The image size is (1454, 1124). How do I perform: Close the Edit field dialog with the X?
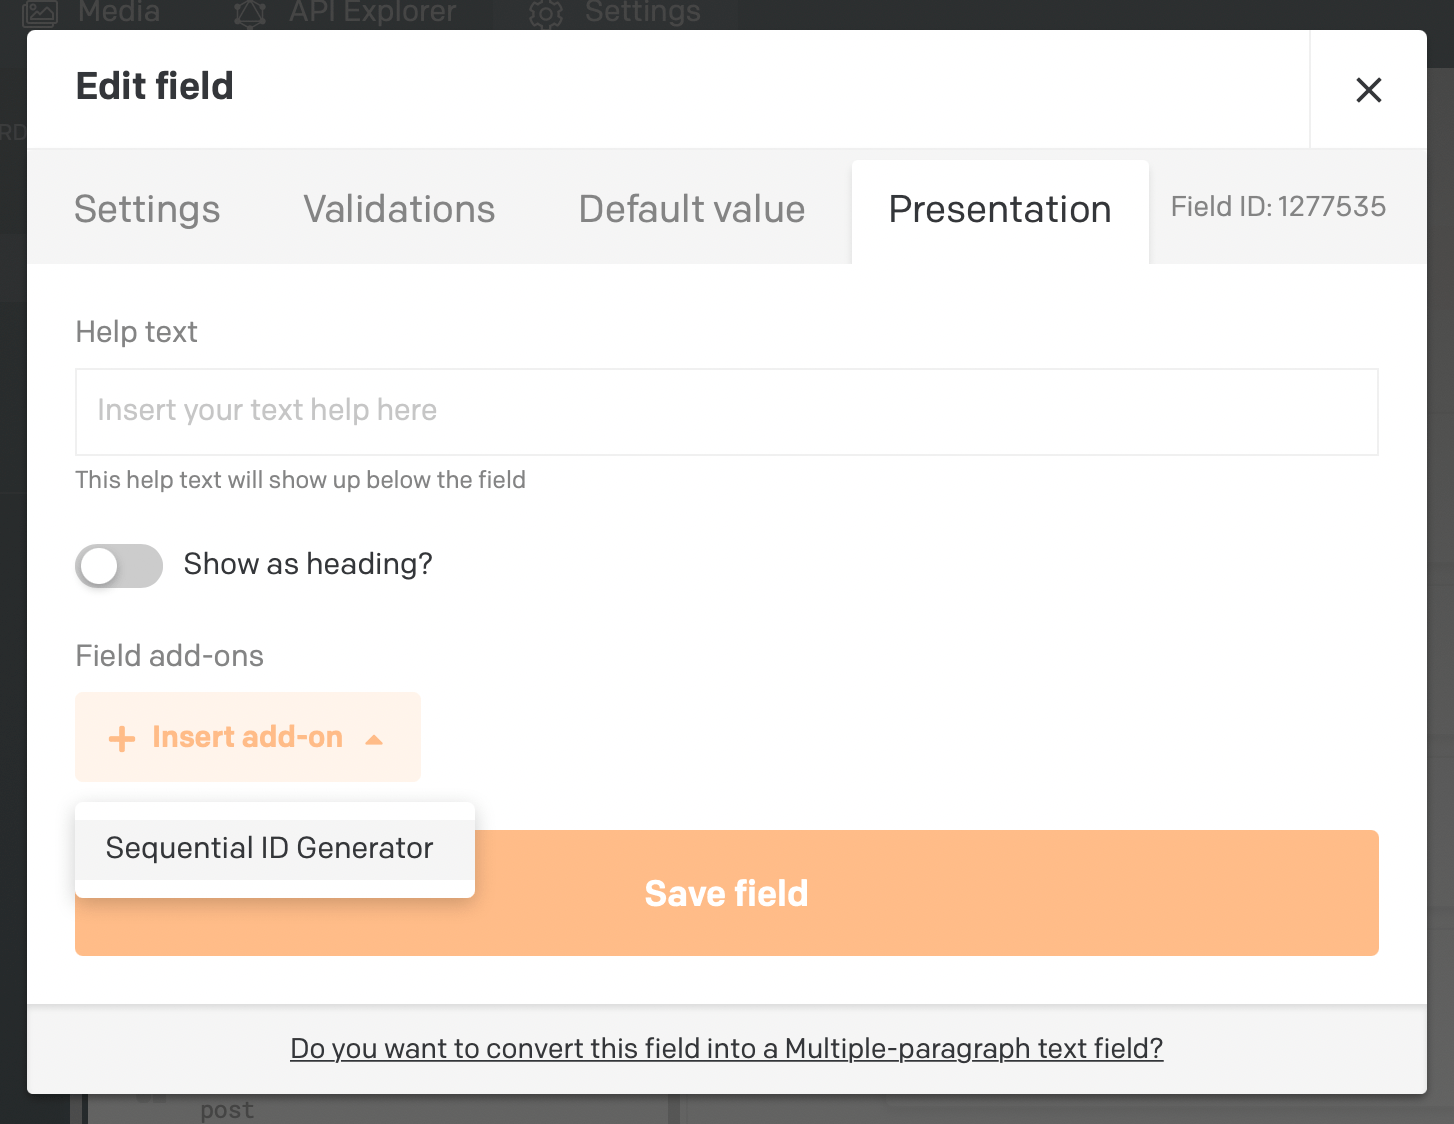point(1368,89)
